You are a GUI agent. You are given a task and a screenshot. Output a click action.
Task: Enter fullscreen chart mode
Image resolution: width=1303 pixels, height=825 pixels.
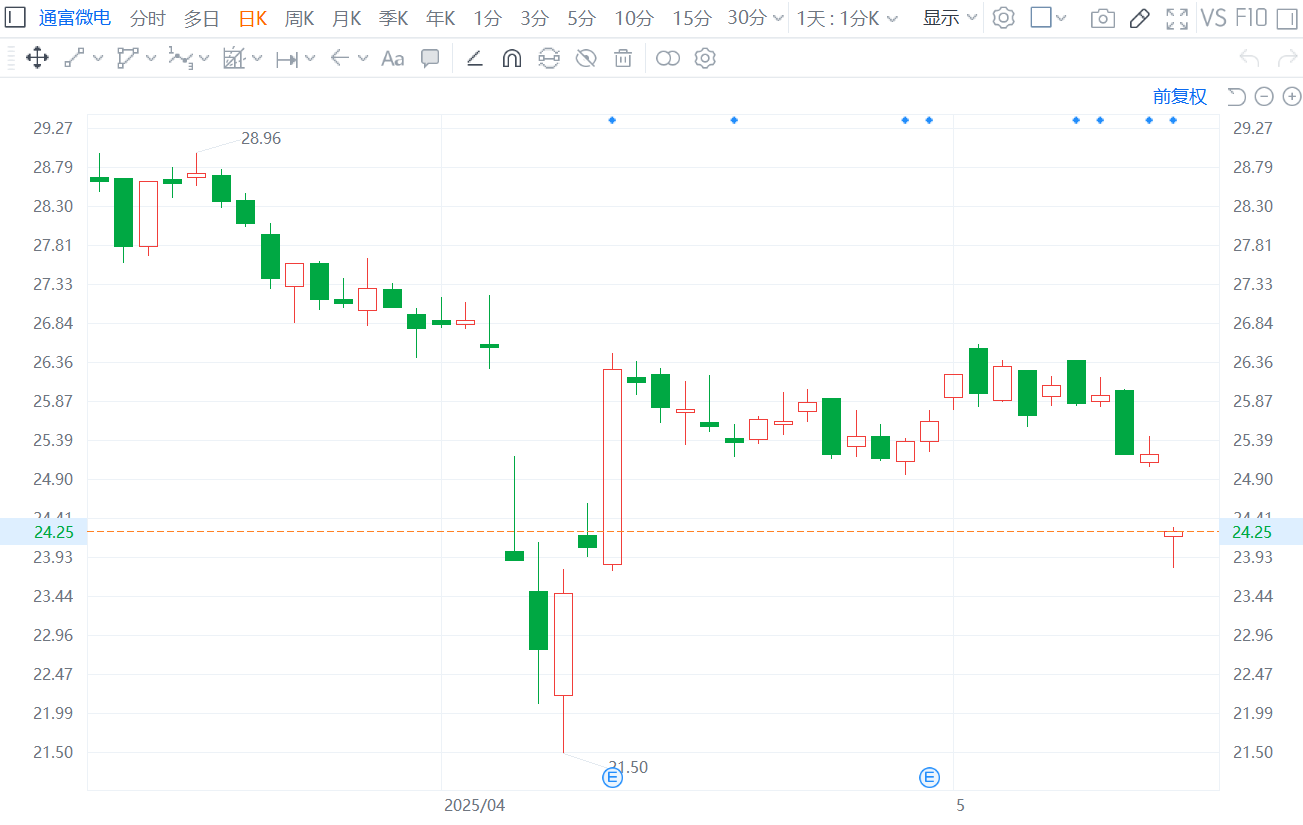pos(1177,18)
